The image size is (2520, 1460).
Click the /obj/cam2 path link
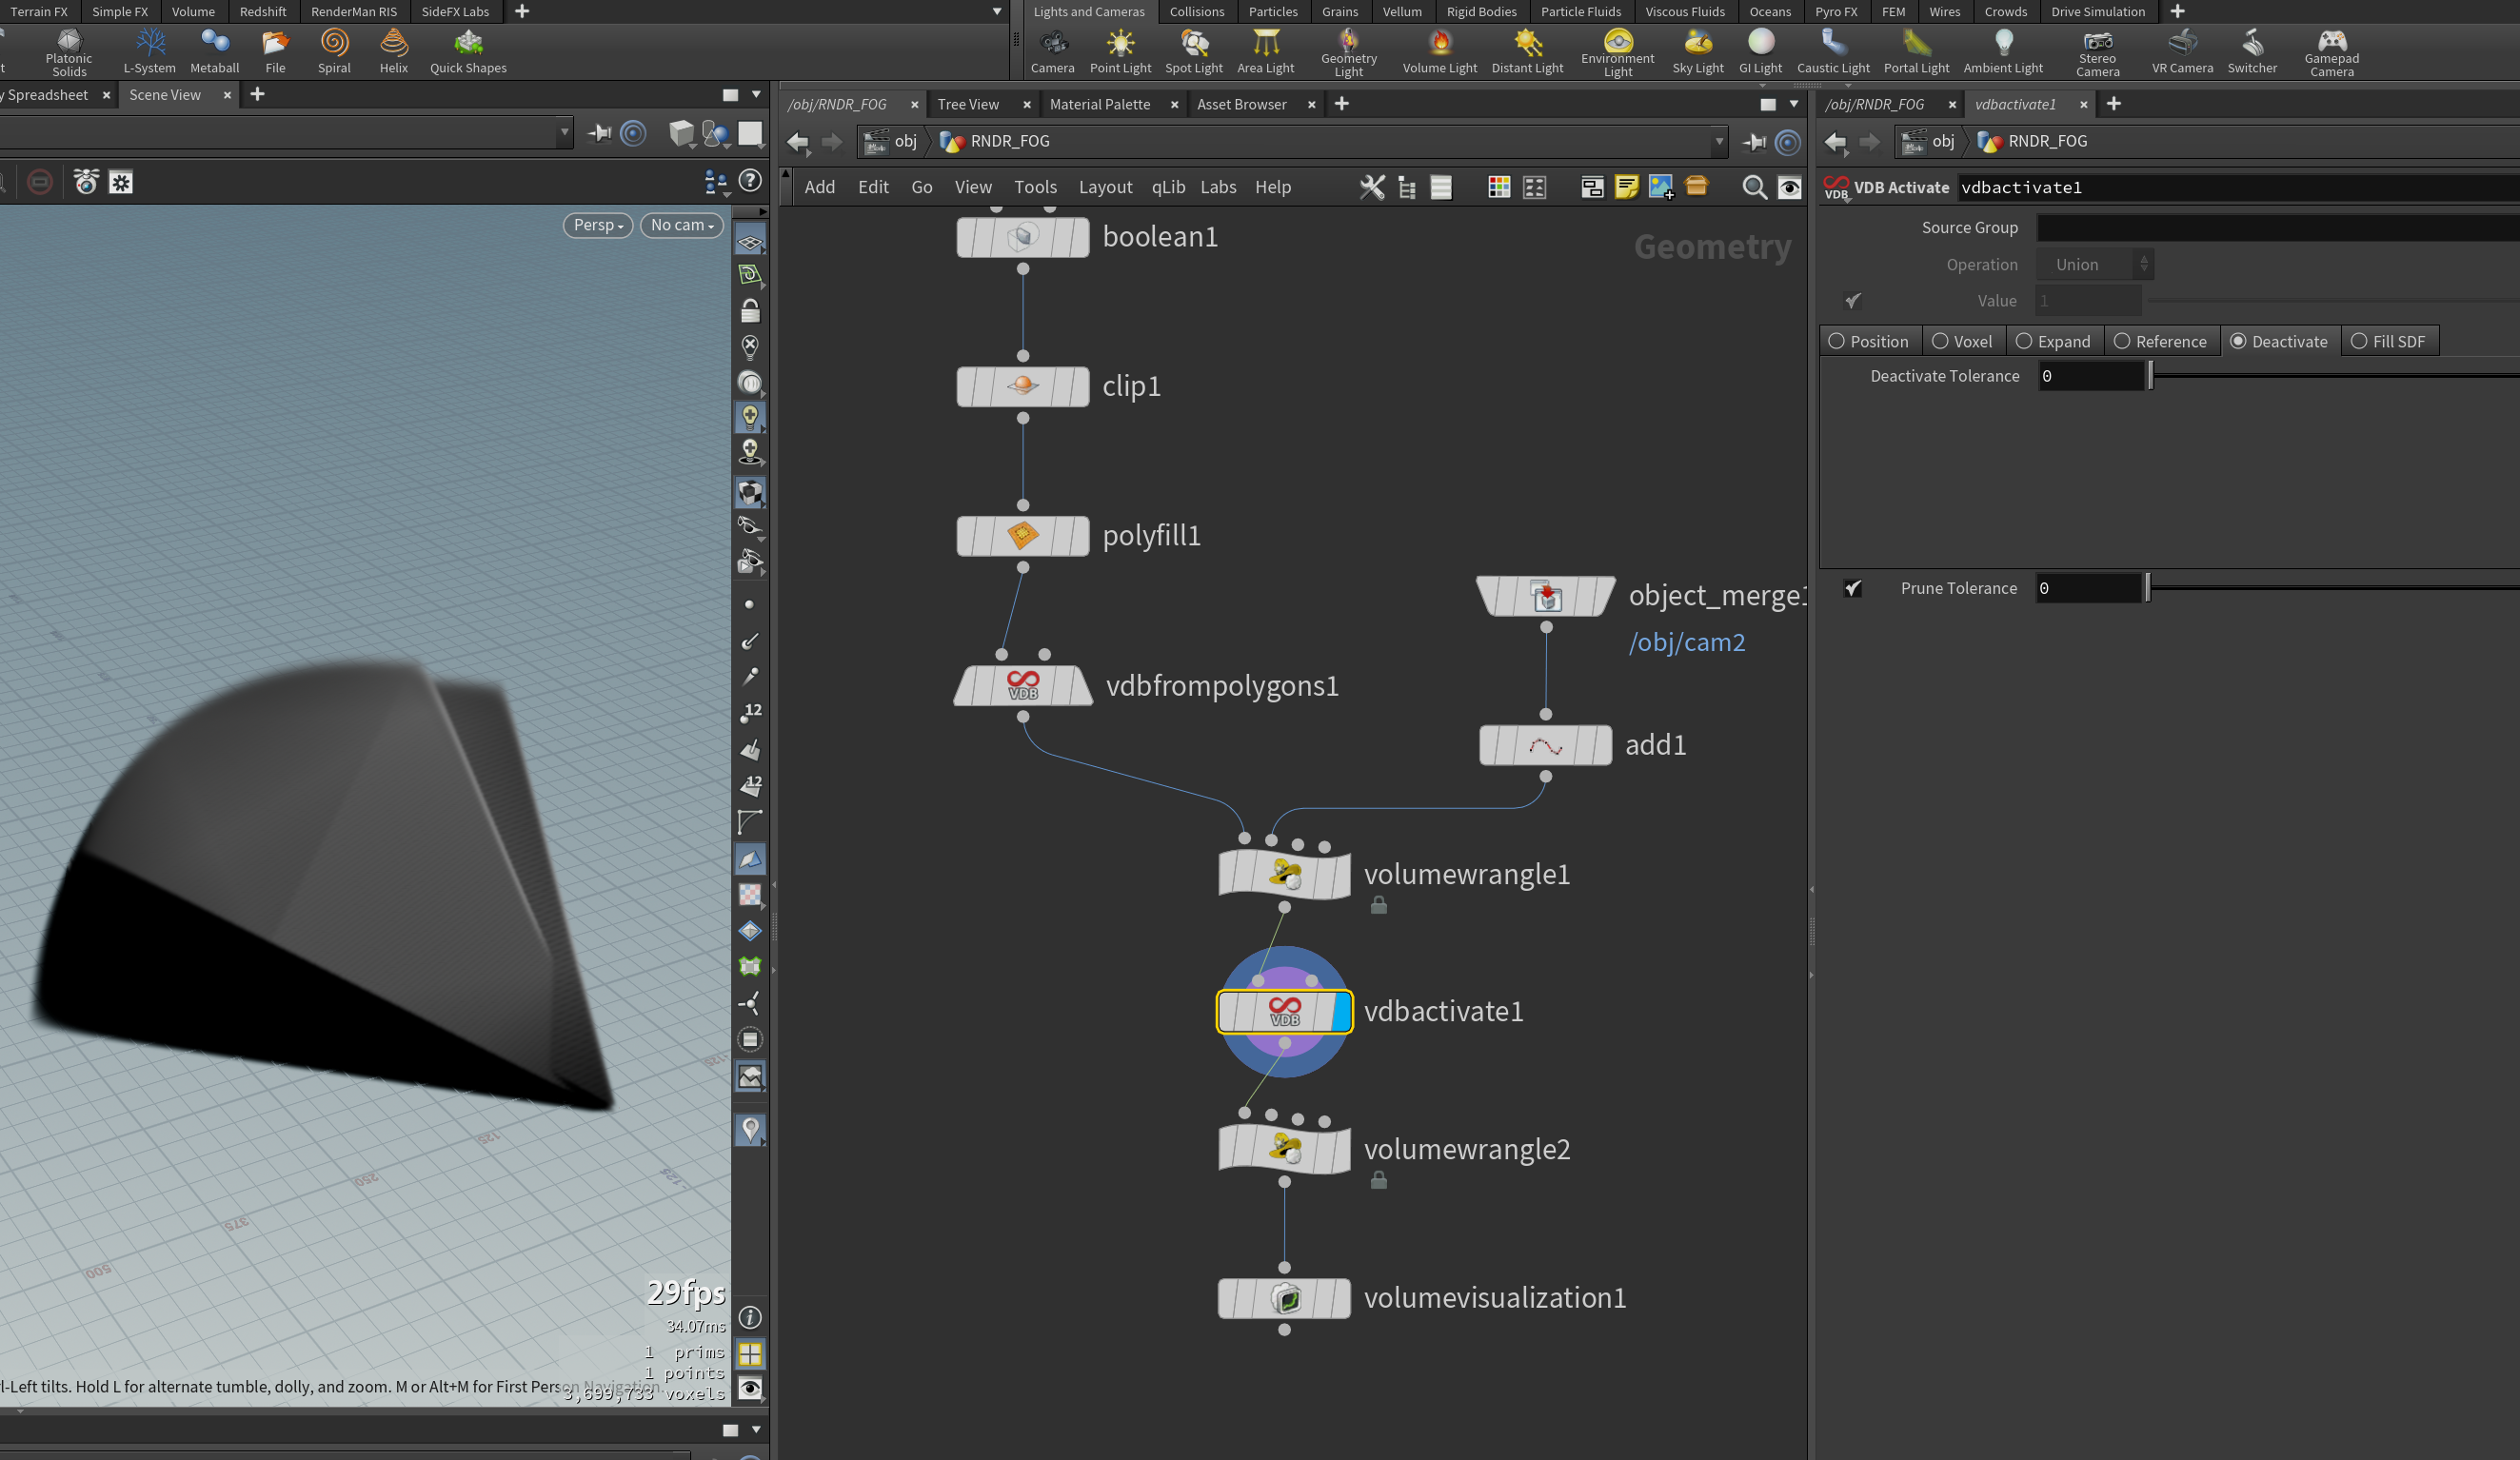coord(1687,642)
